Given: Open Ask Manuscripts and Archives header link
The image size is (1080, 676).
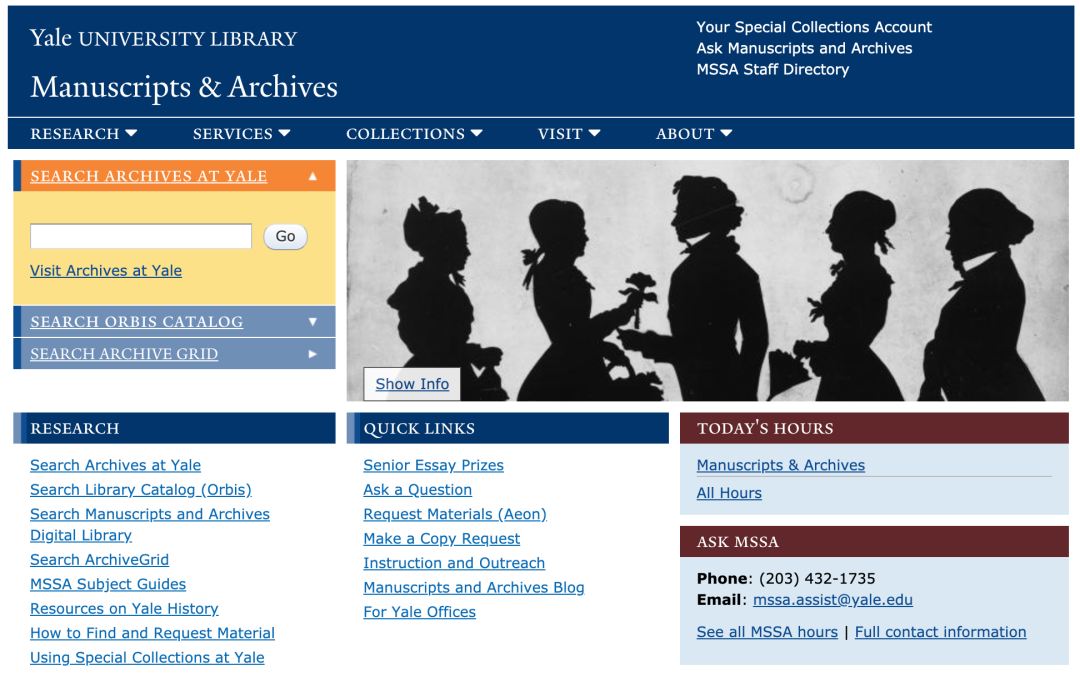Looking at the screenshot, I should click(x=804, y=48).
